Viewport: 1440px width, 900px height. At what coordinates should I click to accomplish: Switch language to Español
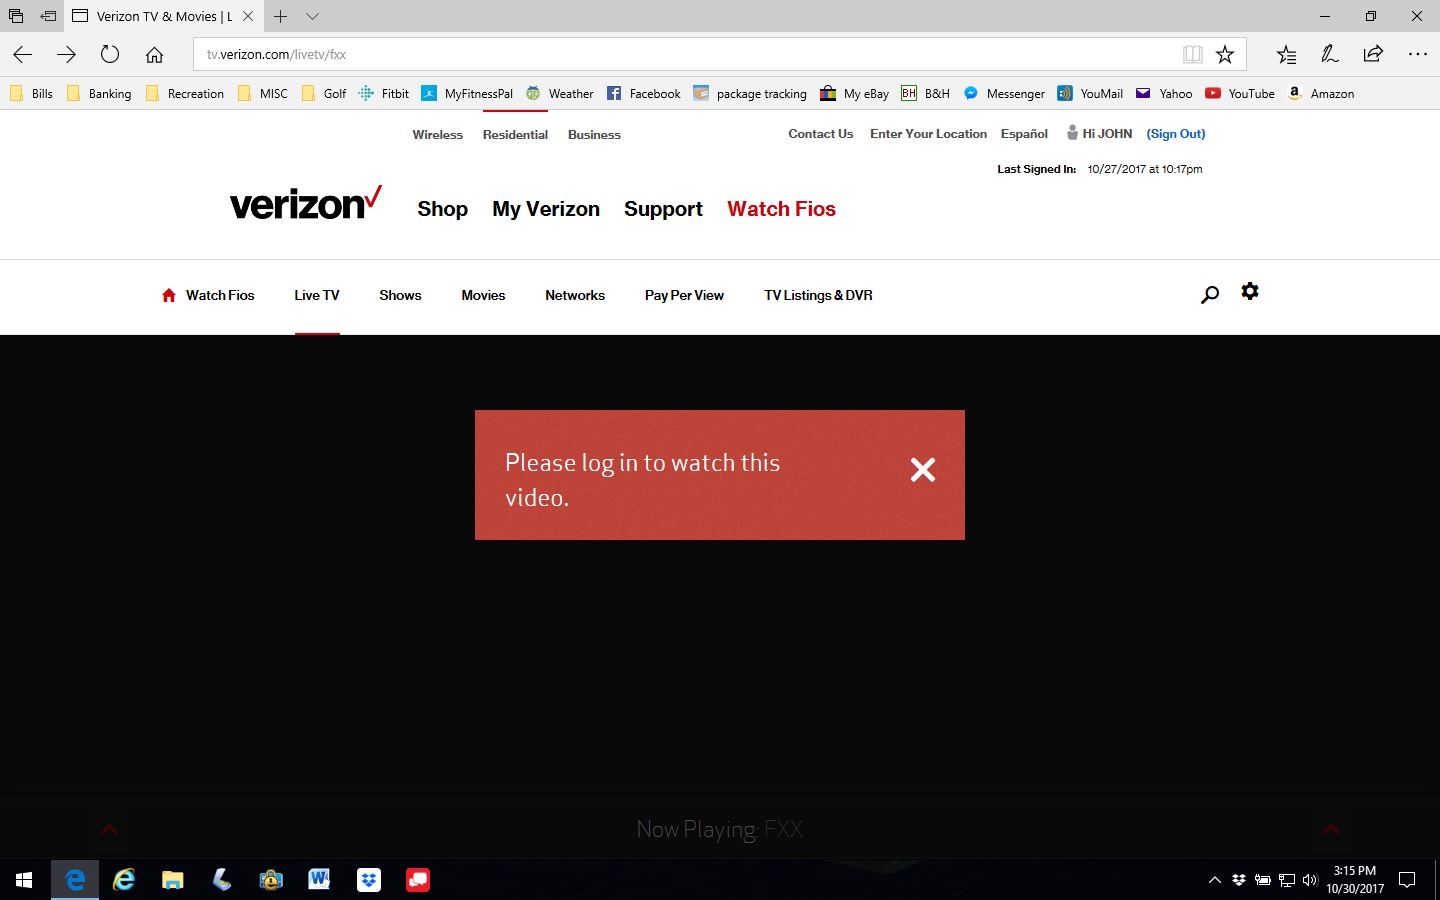click(x=1024, y=133)
